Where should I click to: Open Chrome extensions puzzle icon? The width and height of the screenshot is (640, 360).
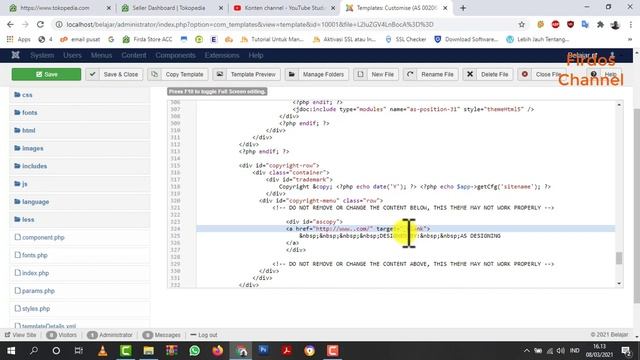pos(600,24)
